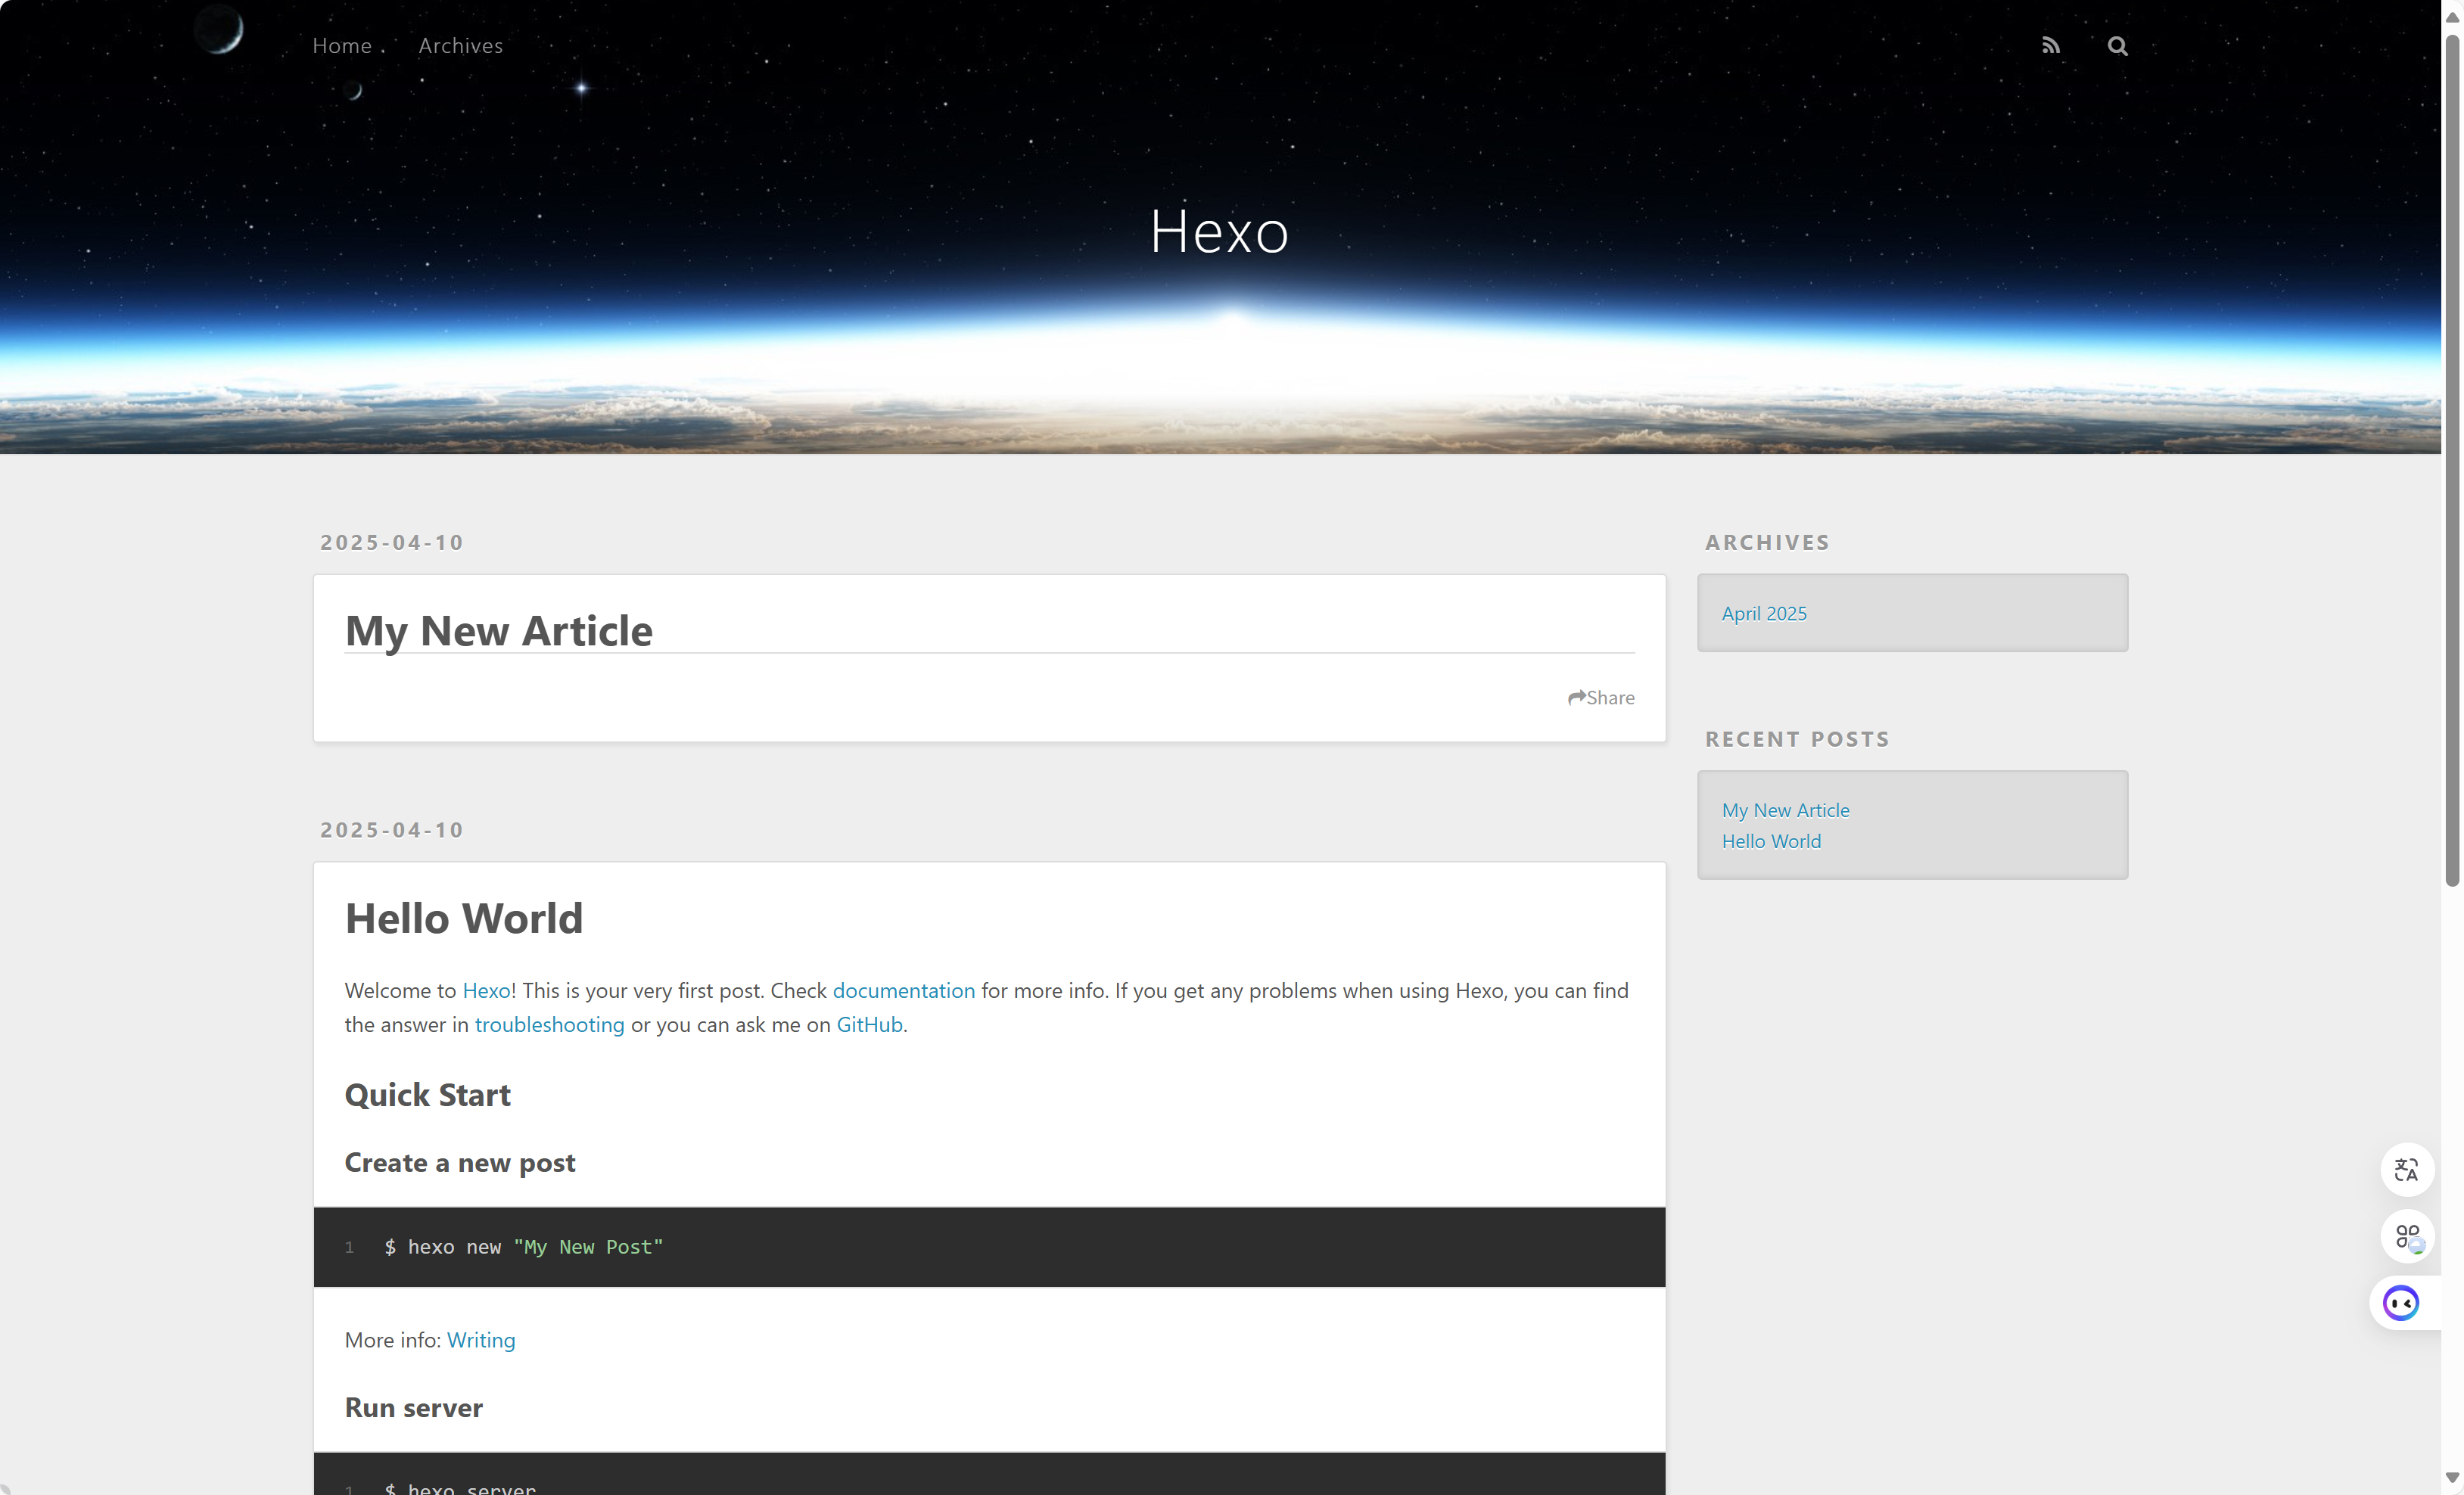Click the vertical scrollbar thumb
The image size is (2464, 1495).
pyautogui.click(x=2451, y=460)
